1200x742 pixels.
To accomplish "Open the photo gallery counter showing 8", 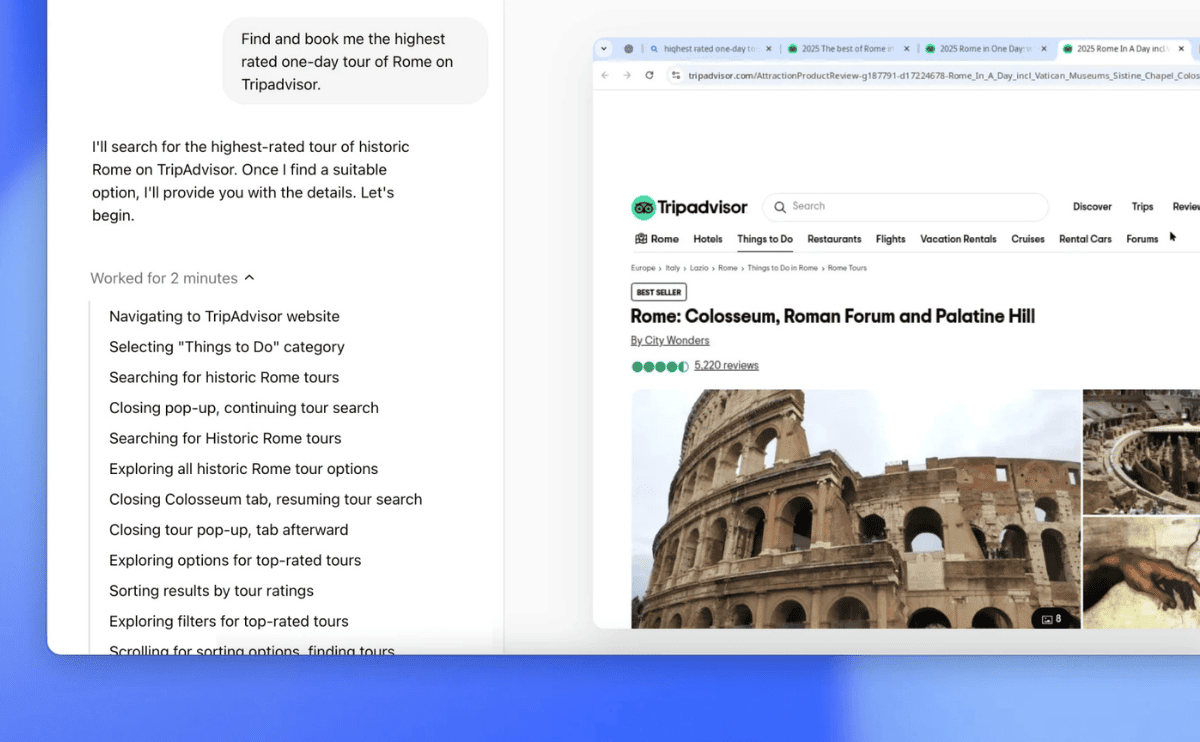I will [1051, 619].
